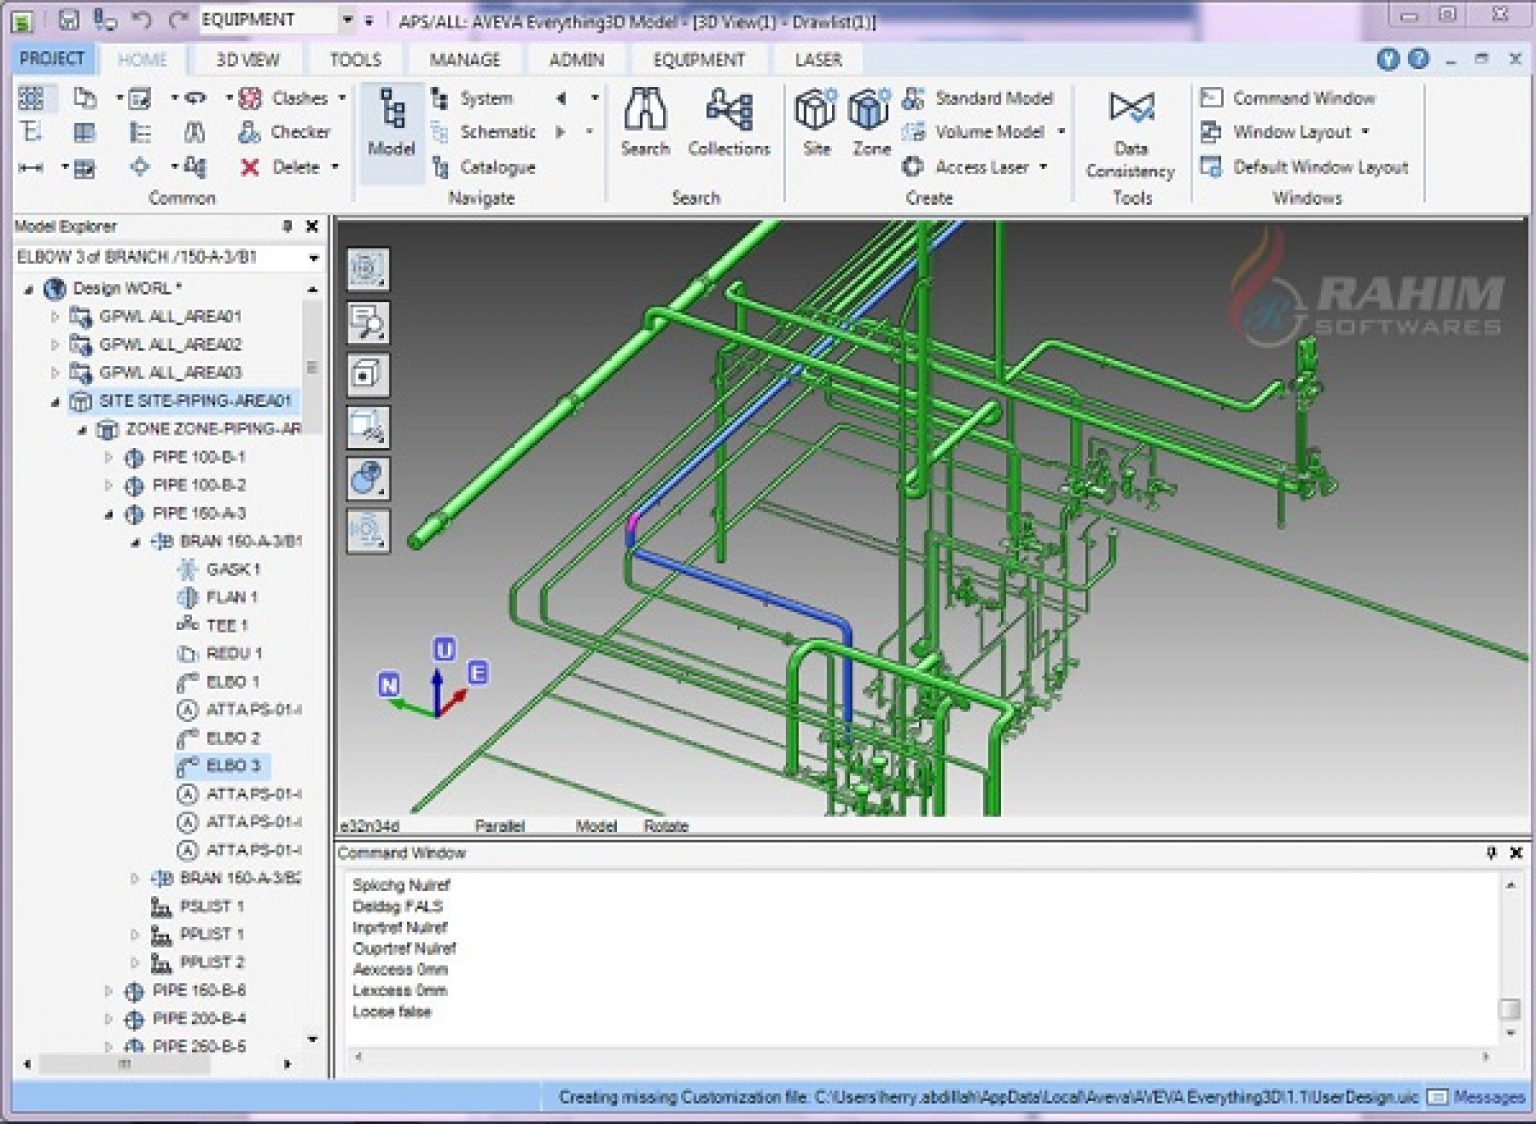Viewport: 1536px width, 1124px height.
Task: Pin the Model Explorer panel
Action: click(x=287, y=226)
